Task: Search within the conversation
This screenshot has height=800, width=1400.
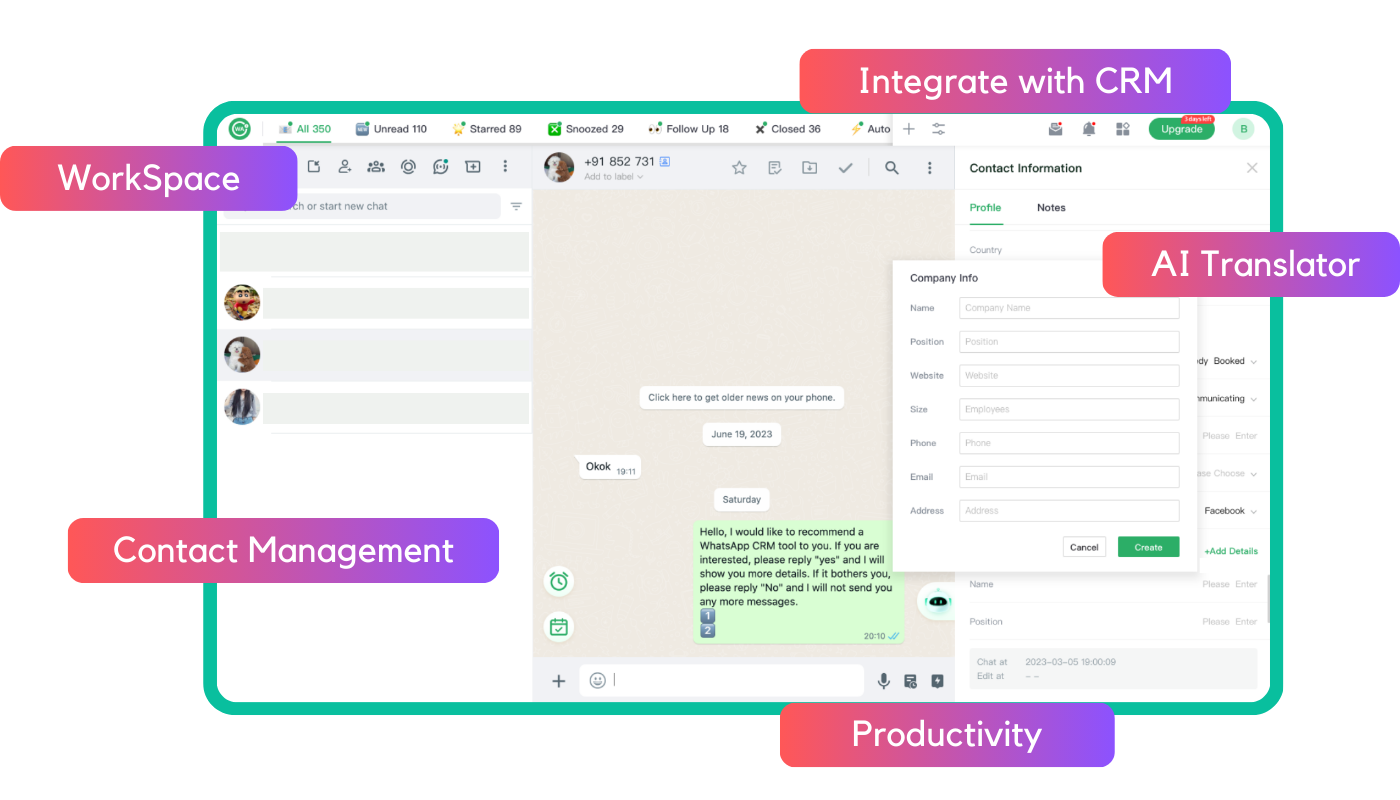Action: (892, 168)
